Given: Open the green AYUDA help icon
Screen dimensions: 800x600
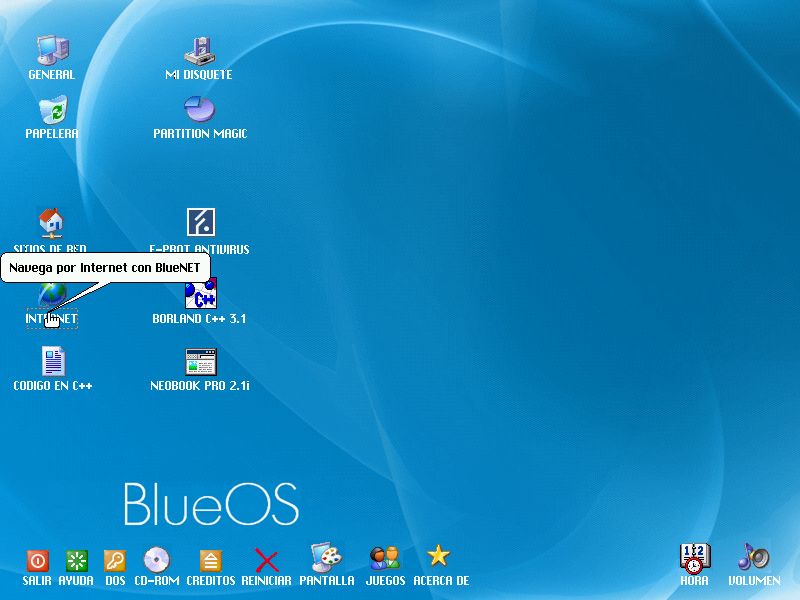Looking at the screenshot, I should tap(77, 561).
